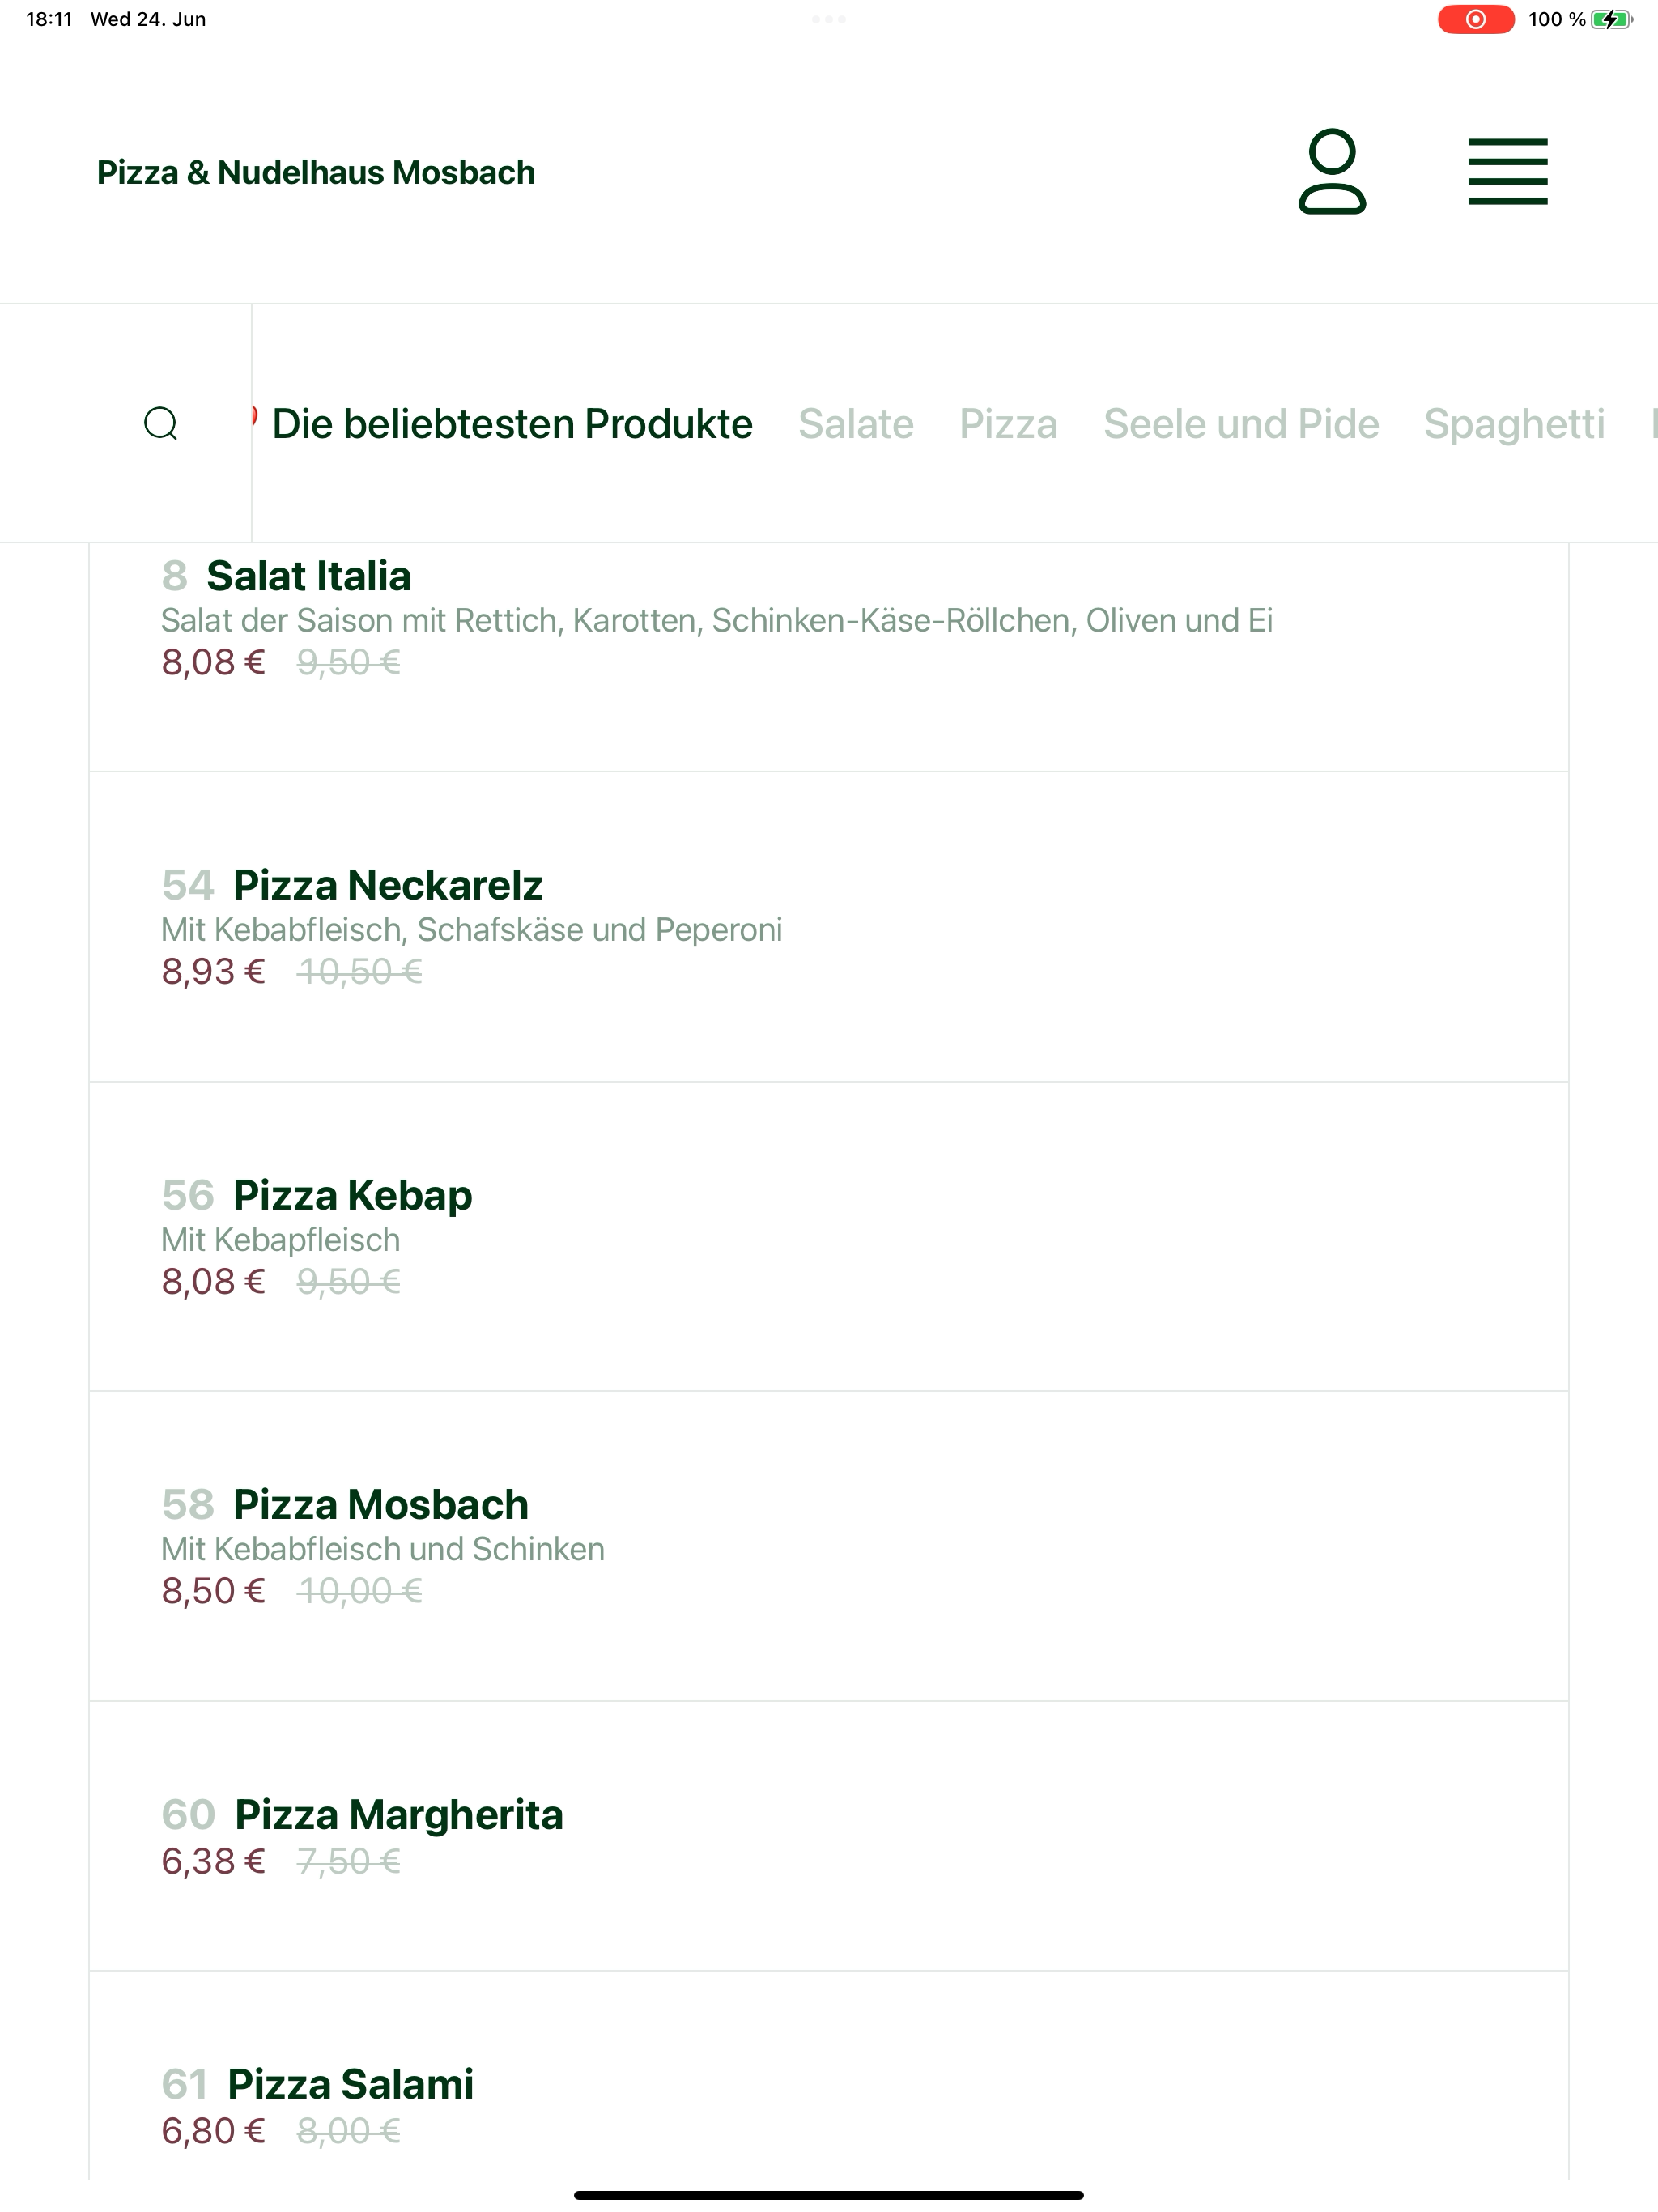Viewport: 1658px width, 2212px height.
Task: Open the Seele und Pide category
Action: 1241,424
